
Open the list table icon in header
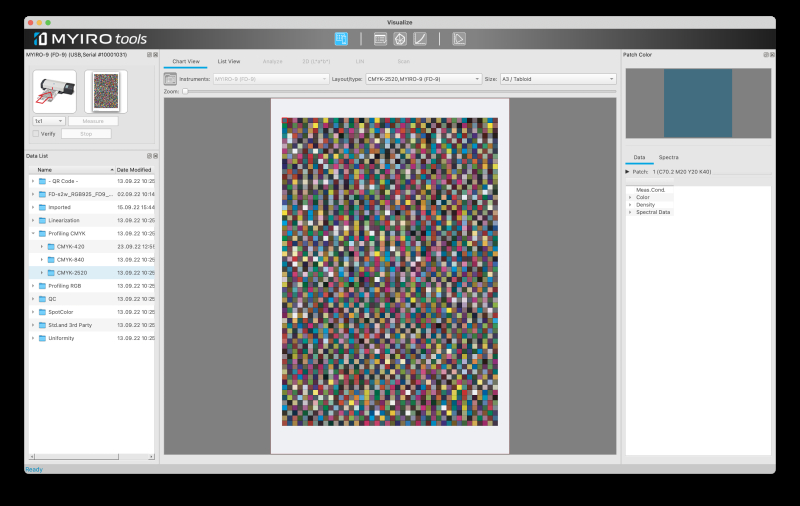tap(380, 39)
